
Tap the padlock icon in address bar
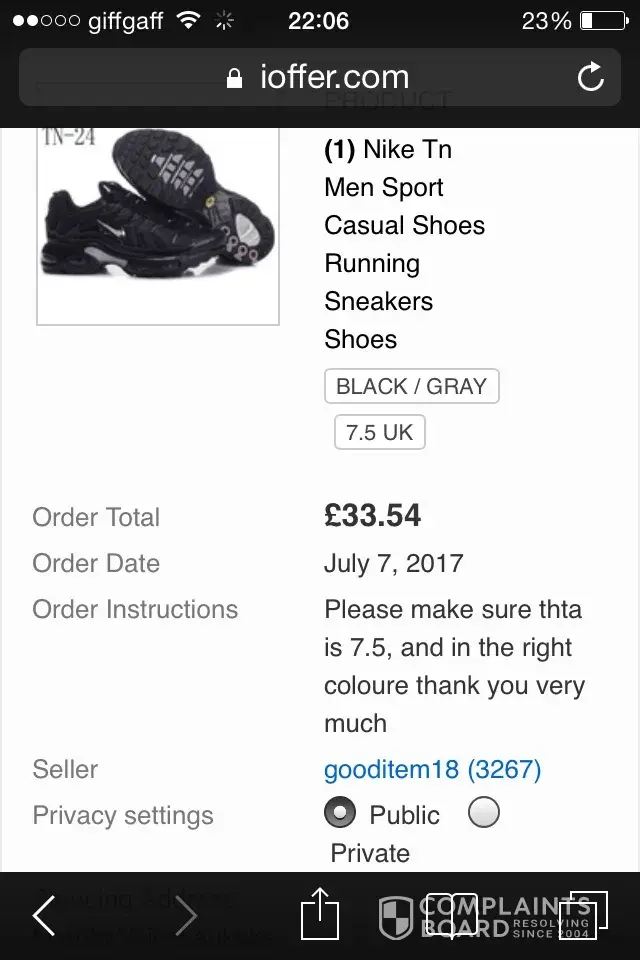[x=236, y=78]
